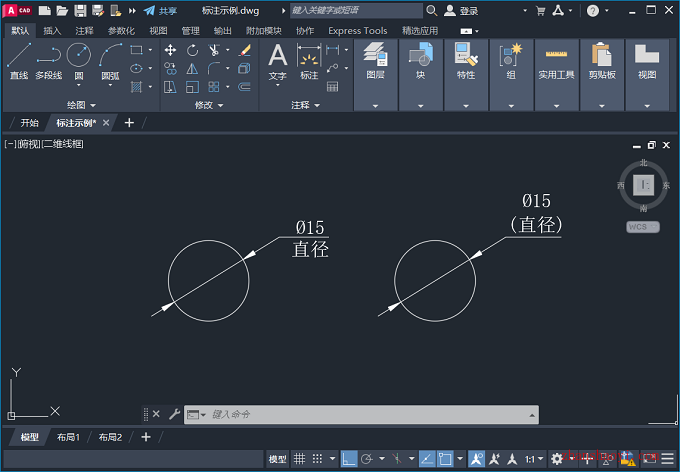Click the Offset tool icon

point(245,87)
